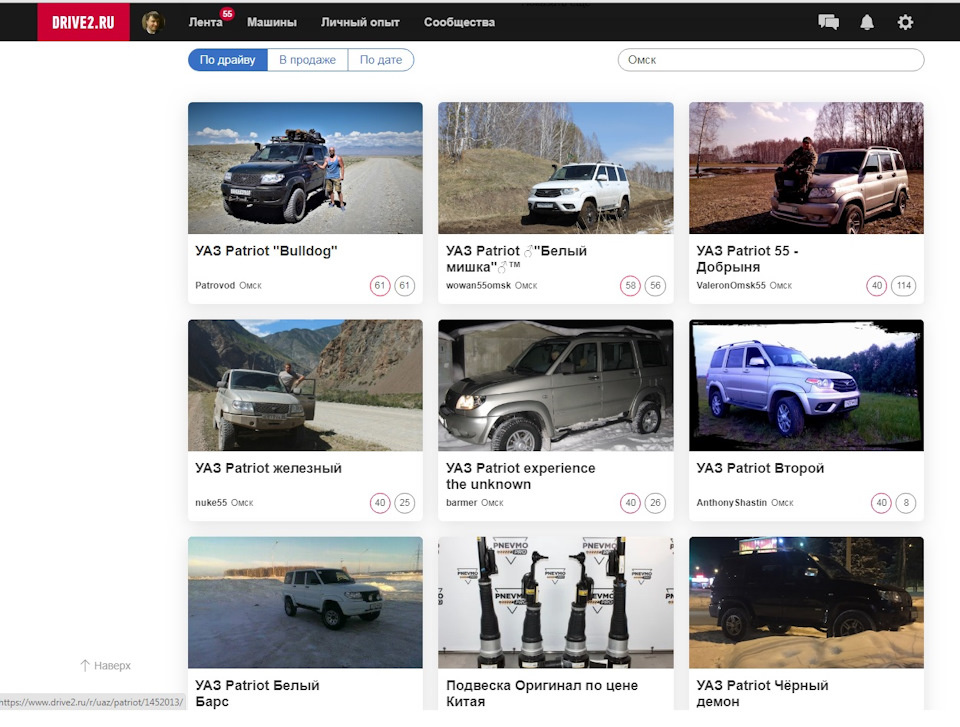Open the Машины menu item
Viewport: 960px width, 727px height.
click(272, 22)
